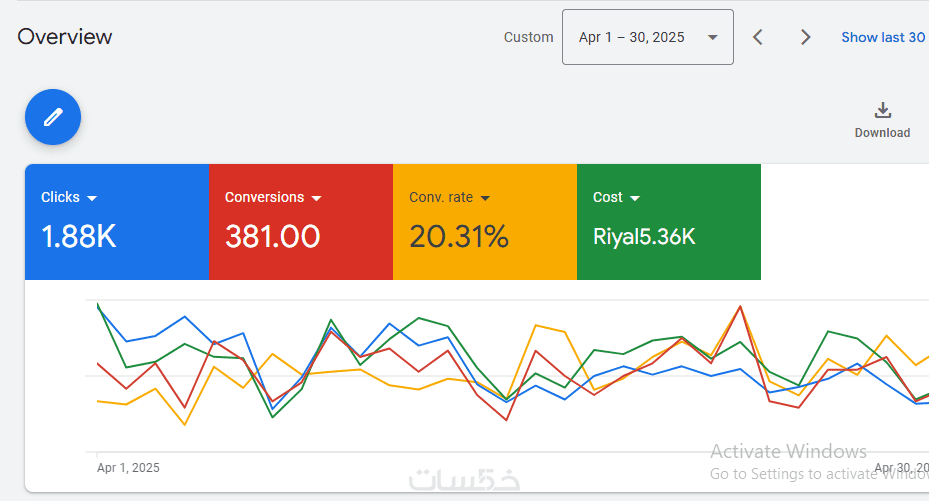
Task: Select the yellow Conv. rate scorecard
Action: point(485,221)
